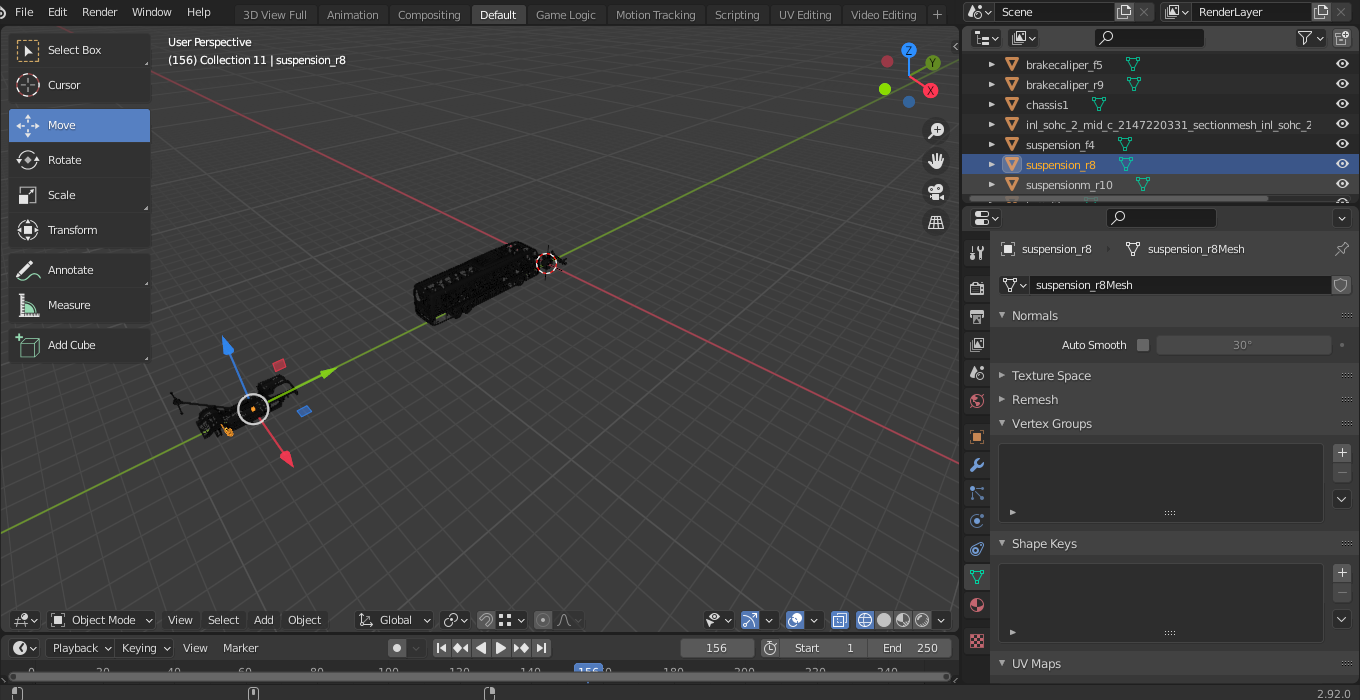Viewport: 1360px width, 700px height.
Task: Open the viewport Add menu
Action: (x=264, y=620)
